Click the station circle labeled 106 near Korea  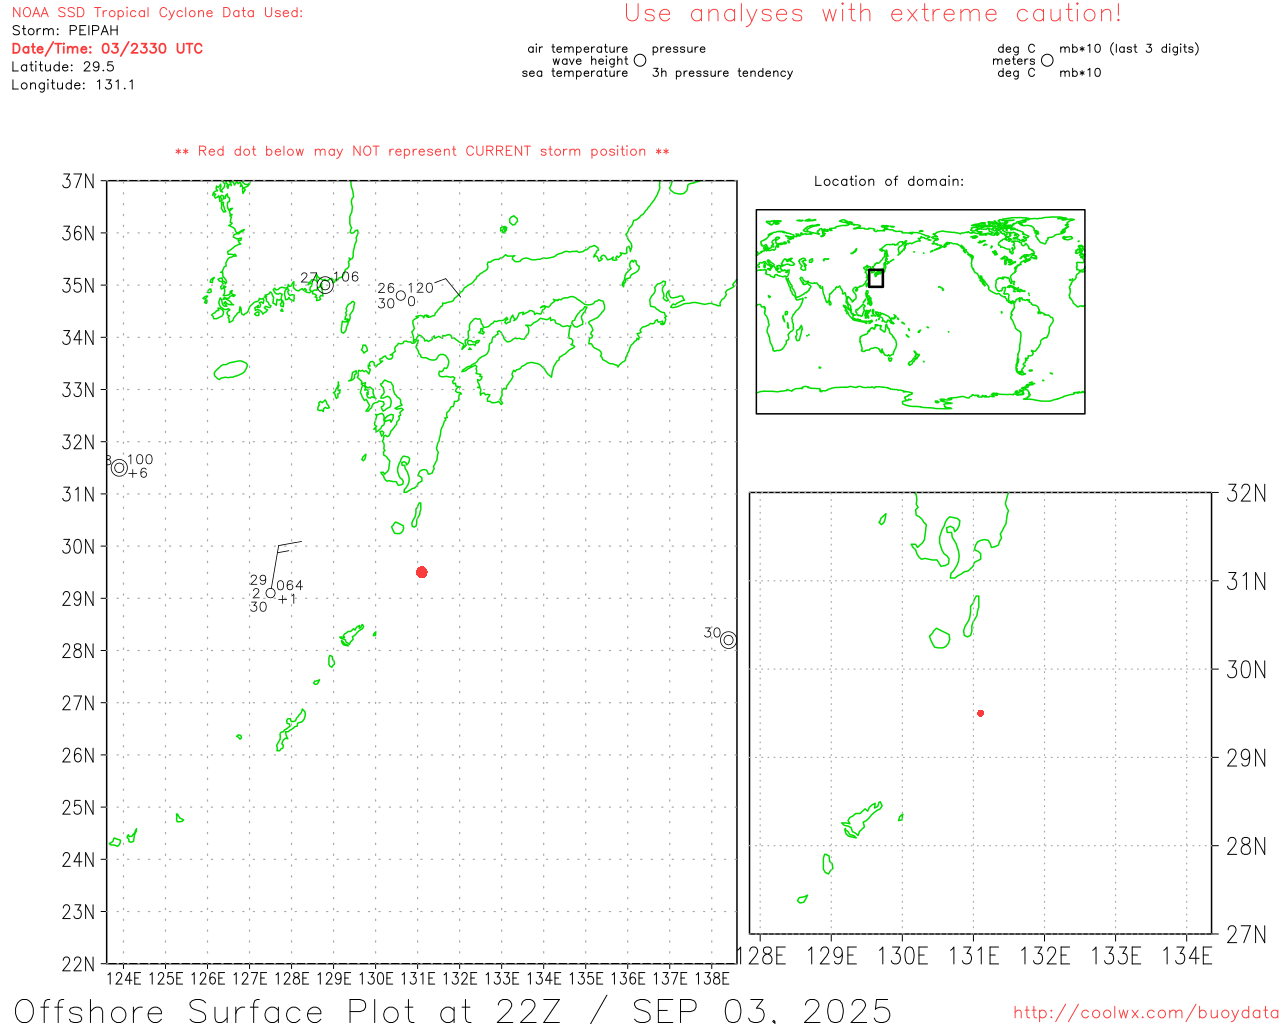[325, 285]
